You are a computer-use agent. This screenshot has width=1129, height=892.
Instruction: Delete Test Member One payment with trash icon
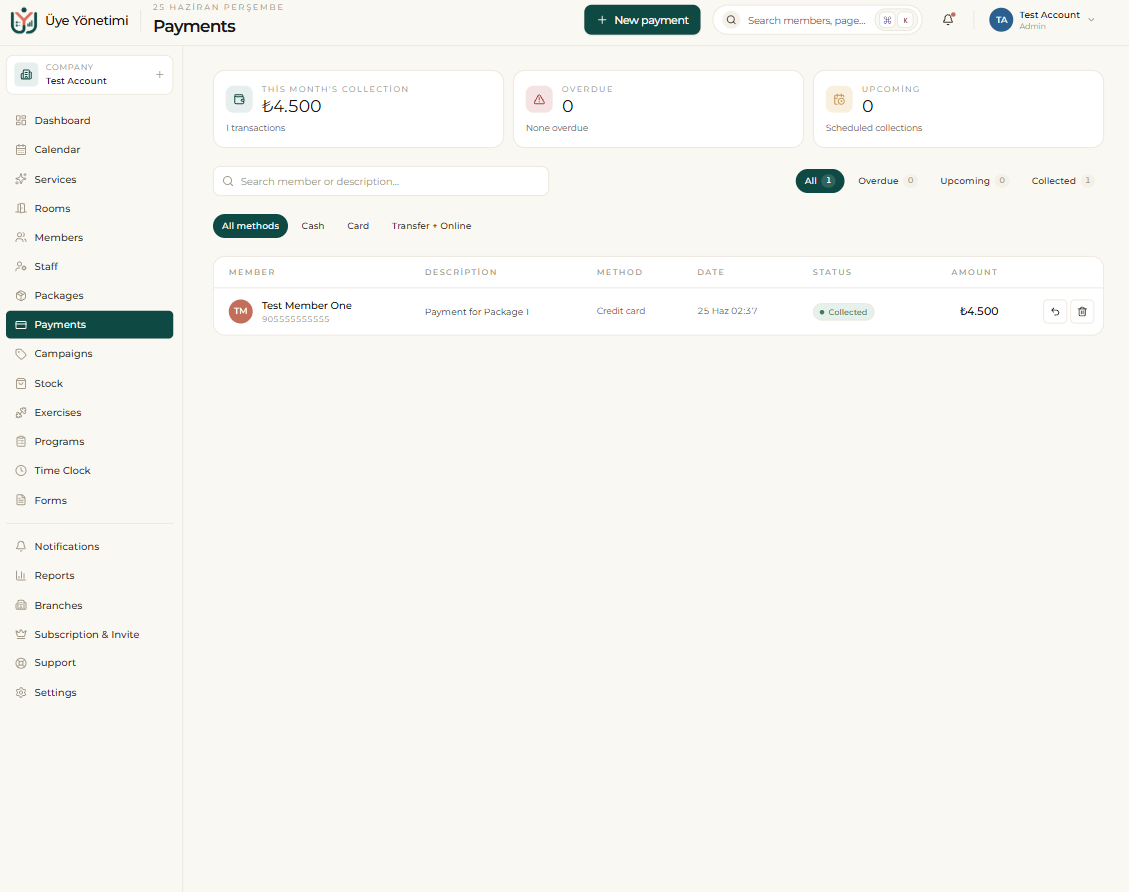tap(1082, 312)
